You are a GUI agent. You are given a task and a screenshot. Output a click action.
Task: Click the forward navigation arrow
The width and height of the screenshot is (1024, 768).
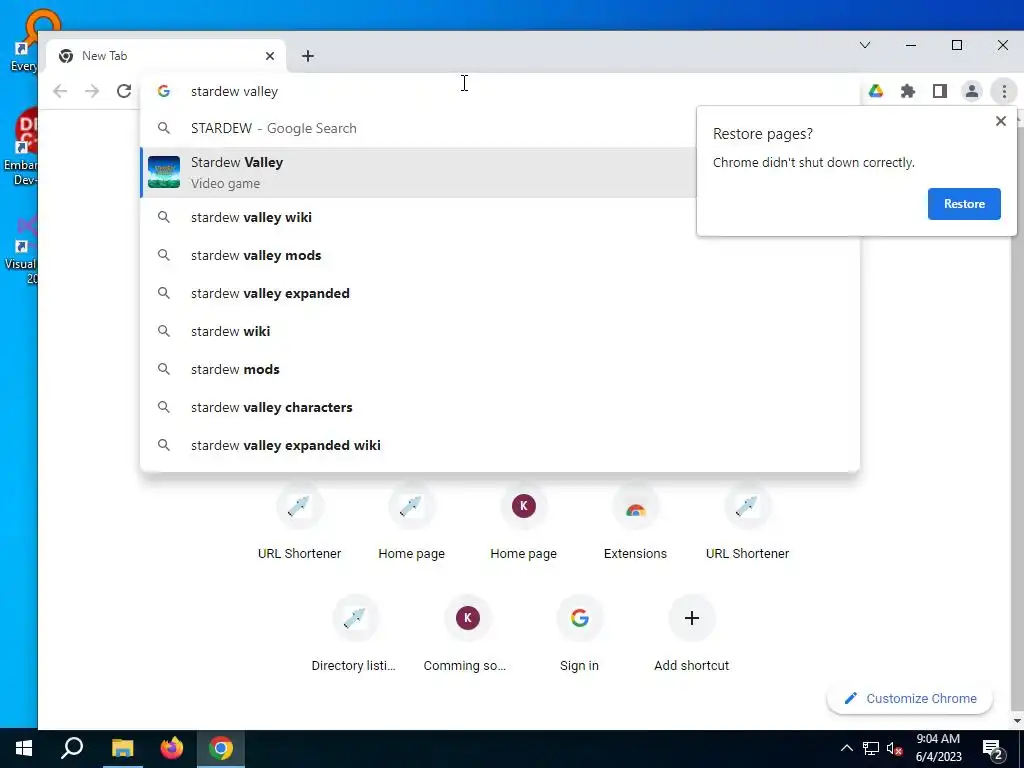point(92,91)
